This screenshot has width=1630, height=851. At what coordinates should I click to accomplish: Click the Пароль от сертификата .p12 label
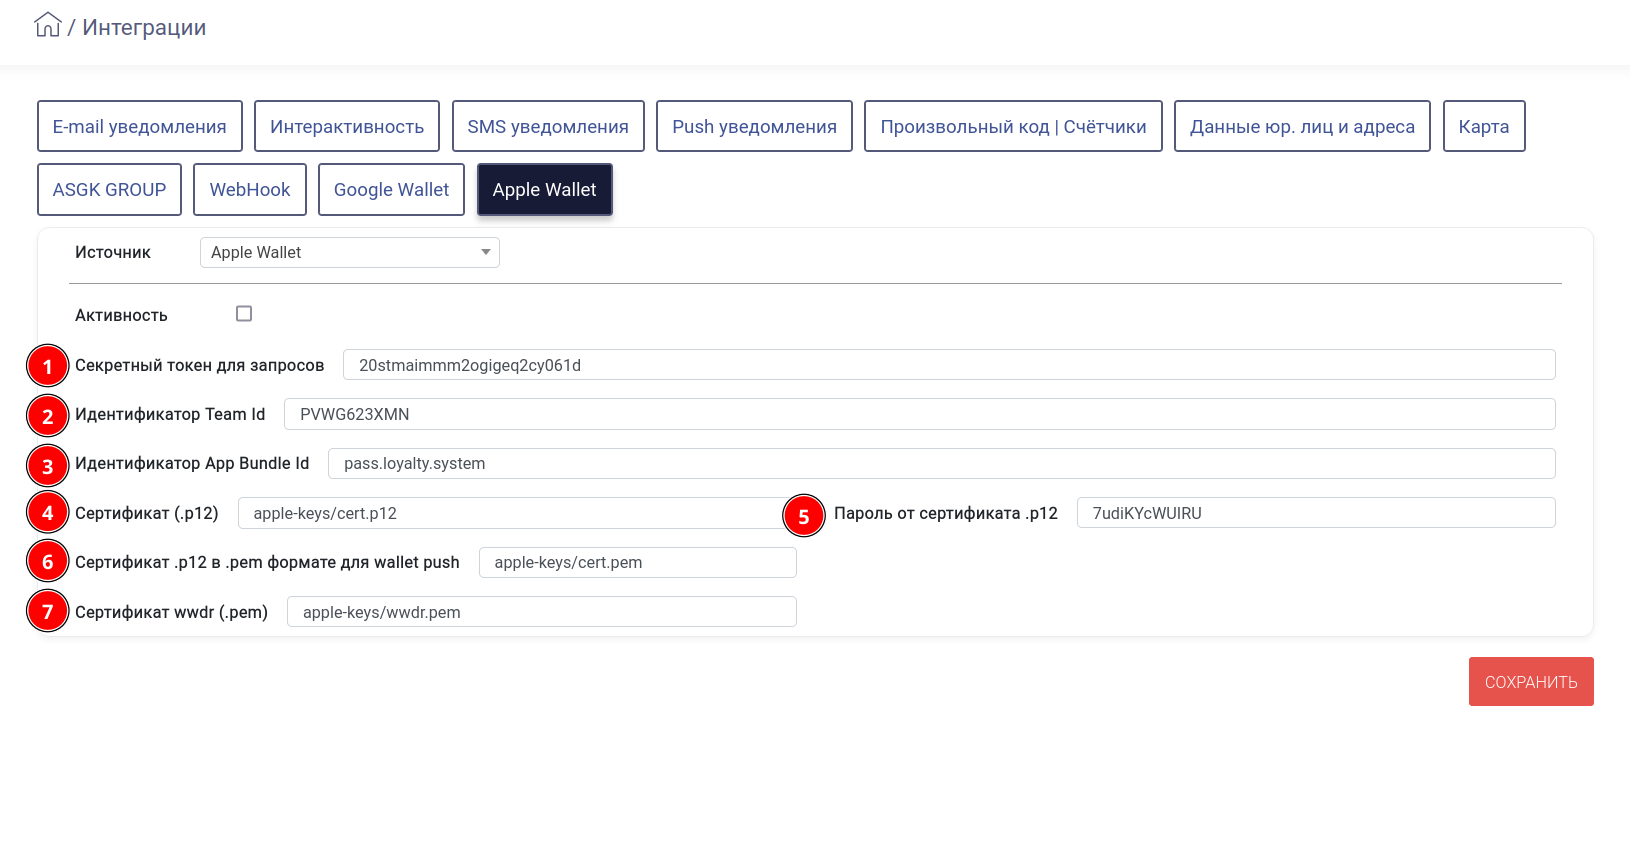point(946,513)
